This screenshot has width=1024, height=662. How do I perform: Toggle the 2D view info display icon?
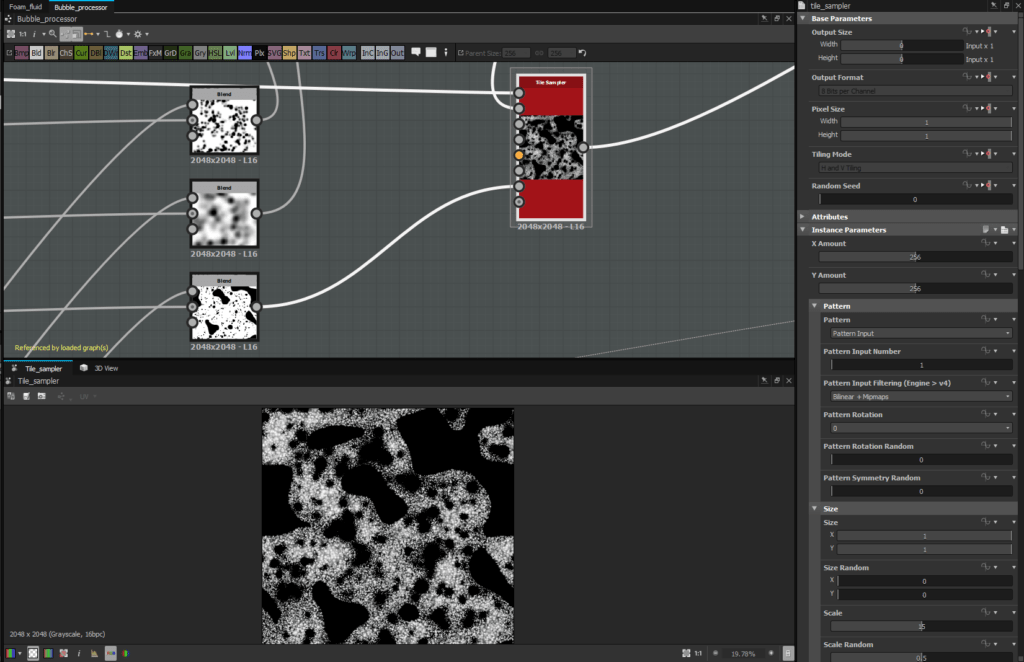pyautogui.click(x=79, y=653)
